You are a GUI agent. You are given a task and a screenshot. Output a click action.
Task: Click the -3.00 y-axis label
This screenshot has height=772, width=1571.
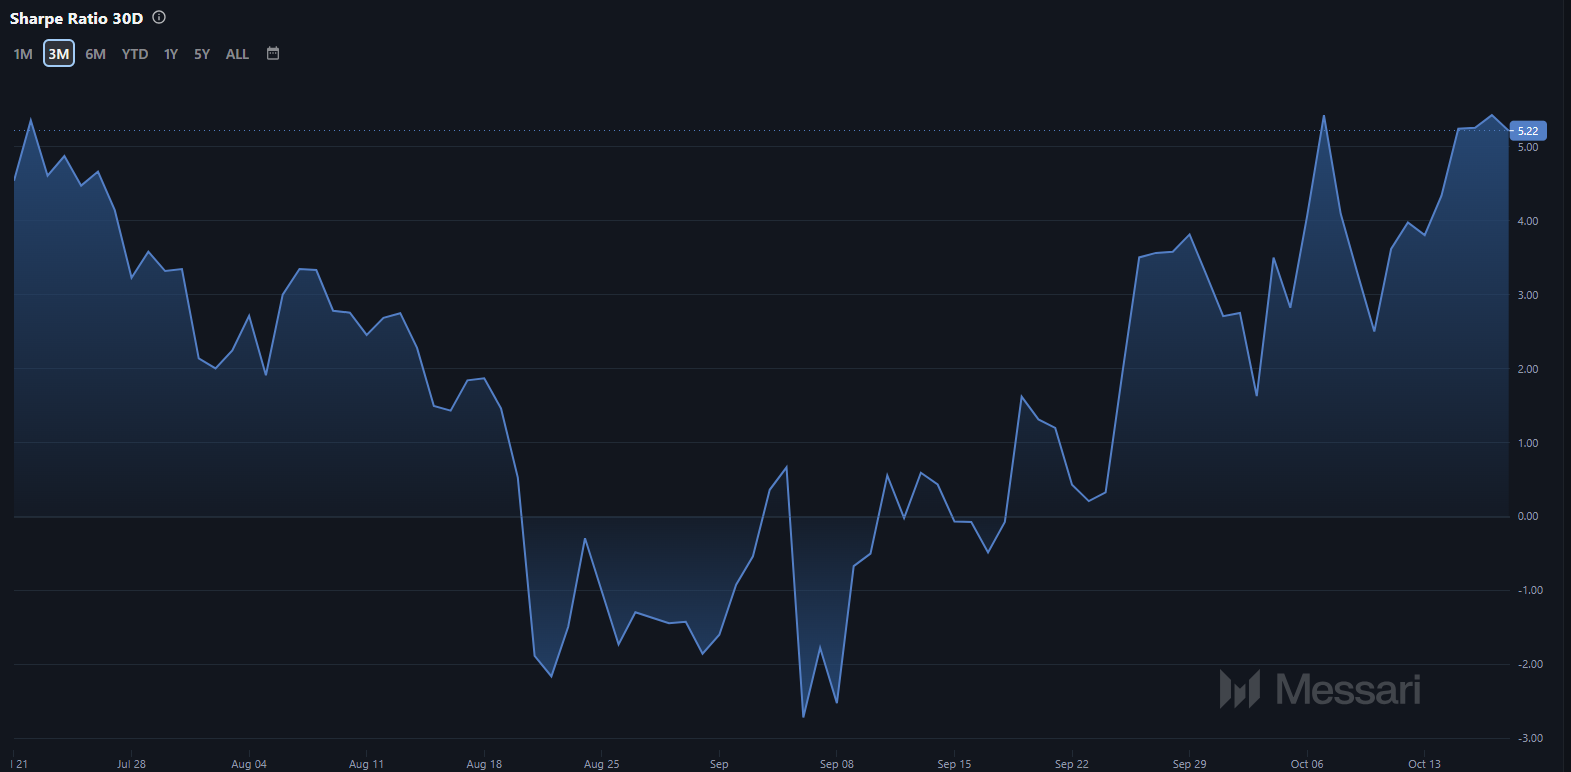coord(1530,738)
